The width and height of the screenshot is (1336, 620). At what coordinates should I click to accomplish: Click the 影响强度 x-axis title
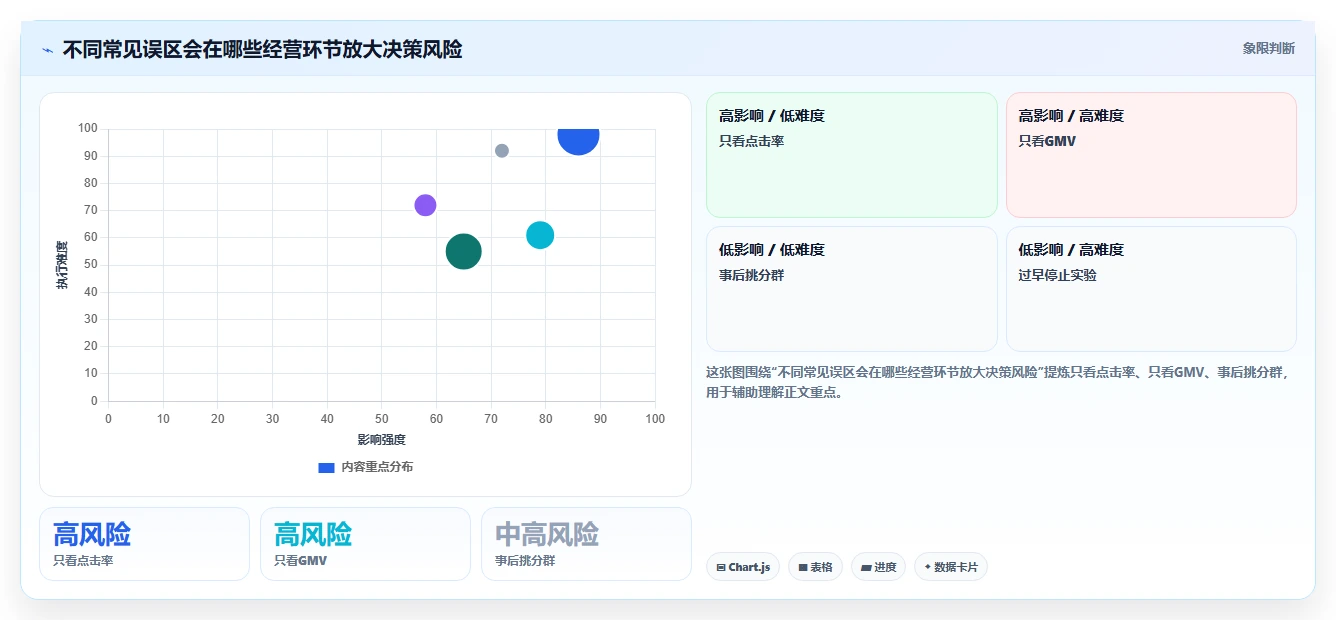pyautogui.click(x=381, y=439)
